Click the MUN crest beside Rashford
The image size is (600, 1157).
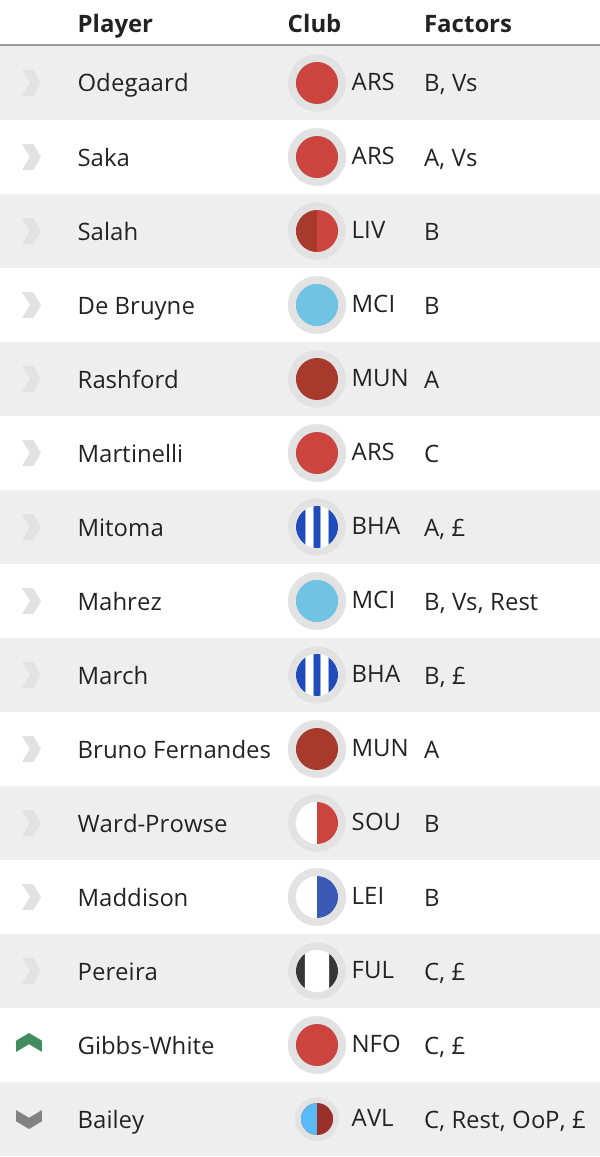pyautogui.click(x=316, y=378)
